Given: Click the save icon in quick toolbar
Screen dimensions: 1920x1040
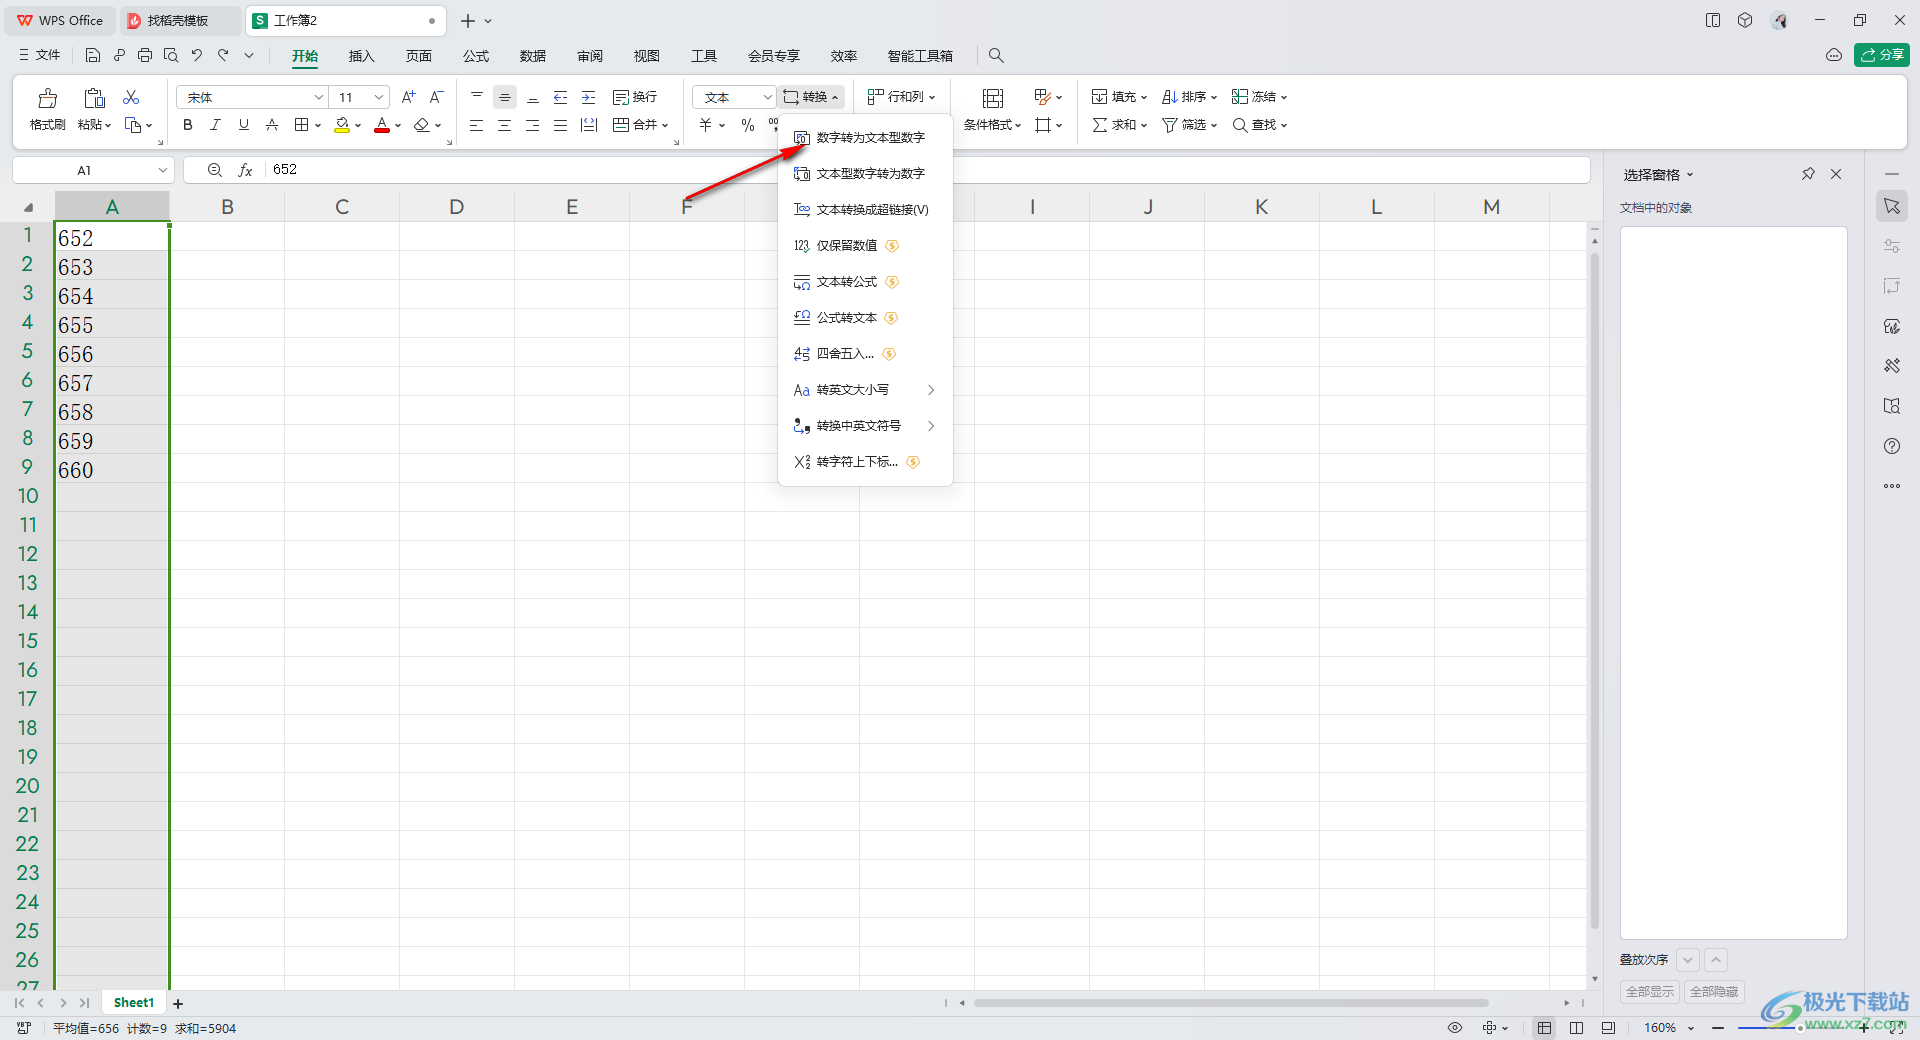Looking at the screenshot, I should [93, 56].
